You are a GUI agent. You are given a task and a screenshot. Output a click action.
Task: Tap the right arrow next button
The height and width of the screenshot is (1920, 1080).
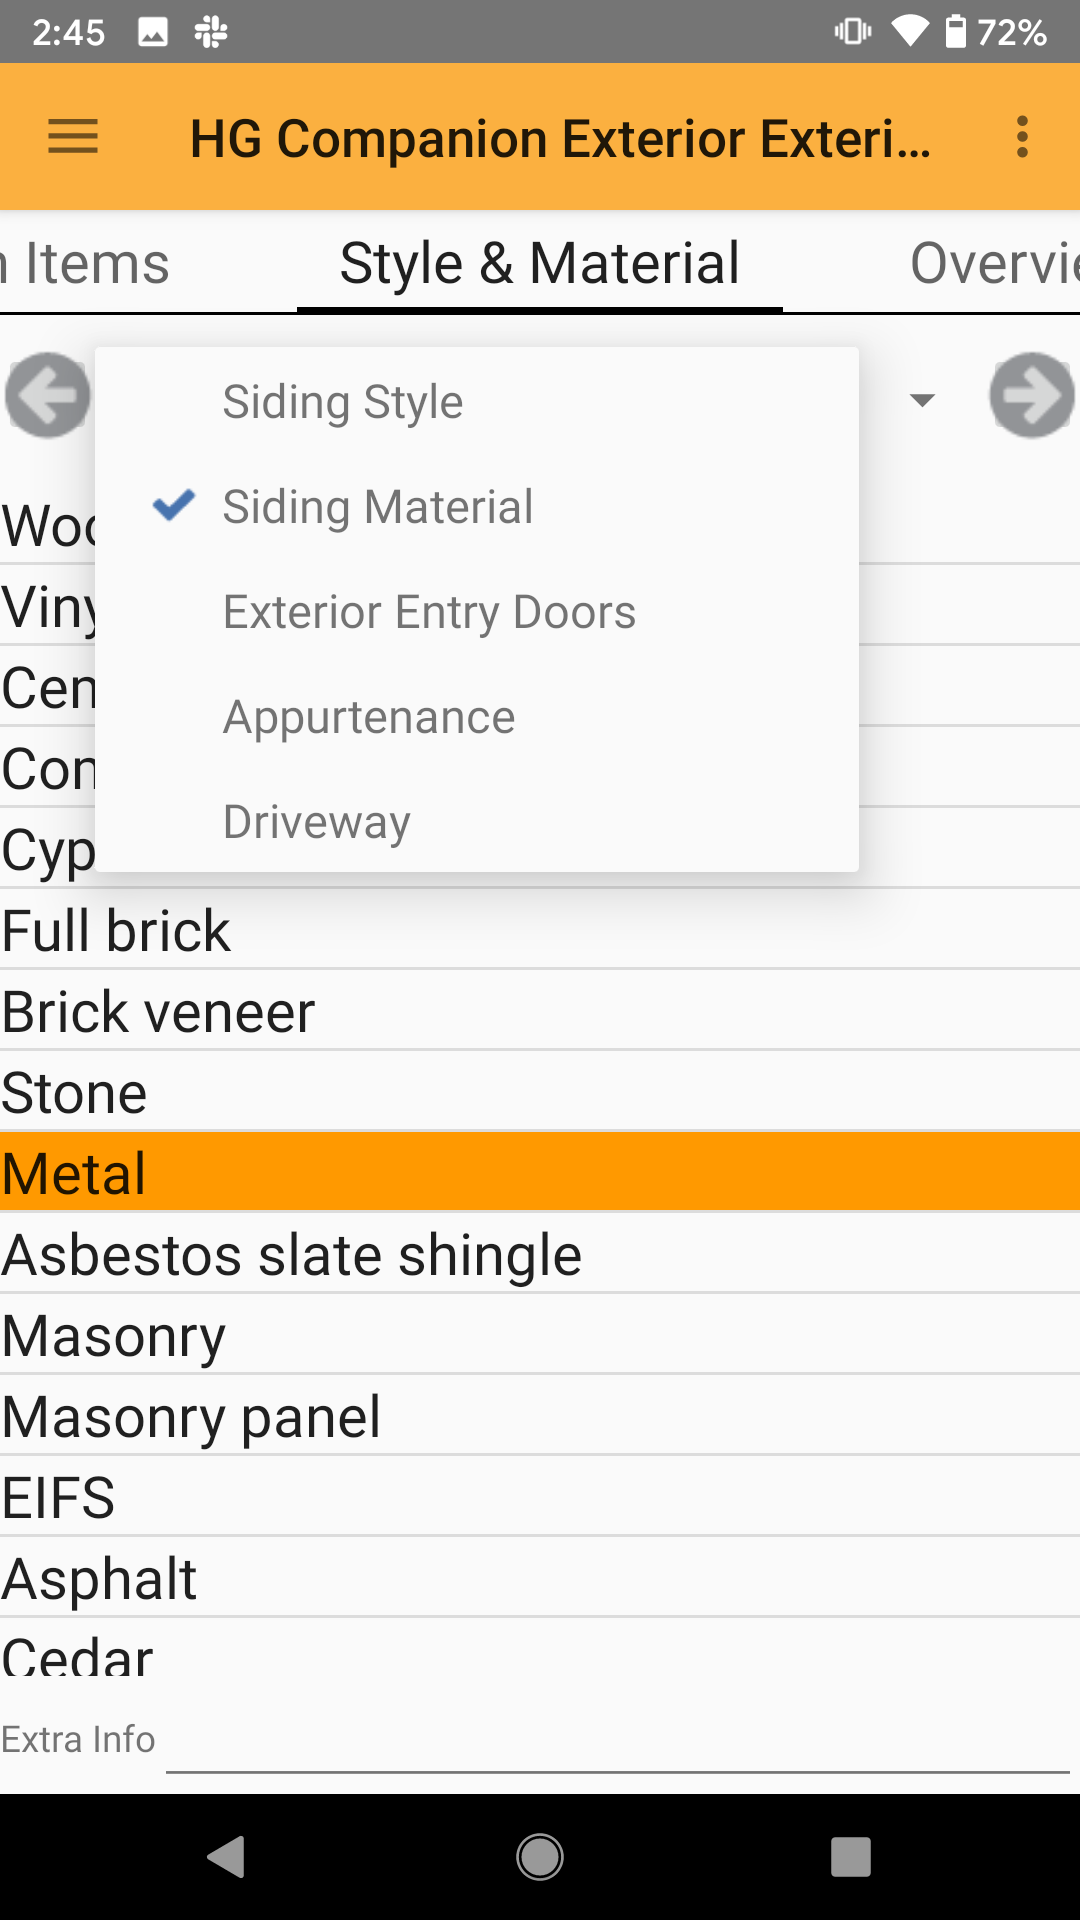(1031, 396)
